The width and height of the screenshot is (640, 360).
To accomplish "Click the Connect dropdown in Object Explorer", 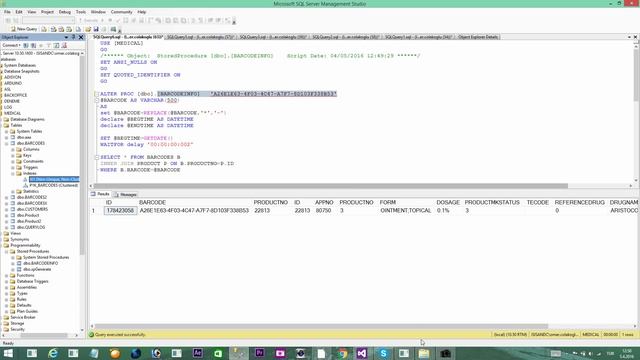I will tap(11, 45).
